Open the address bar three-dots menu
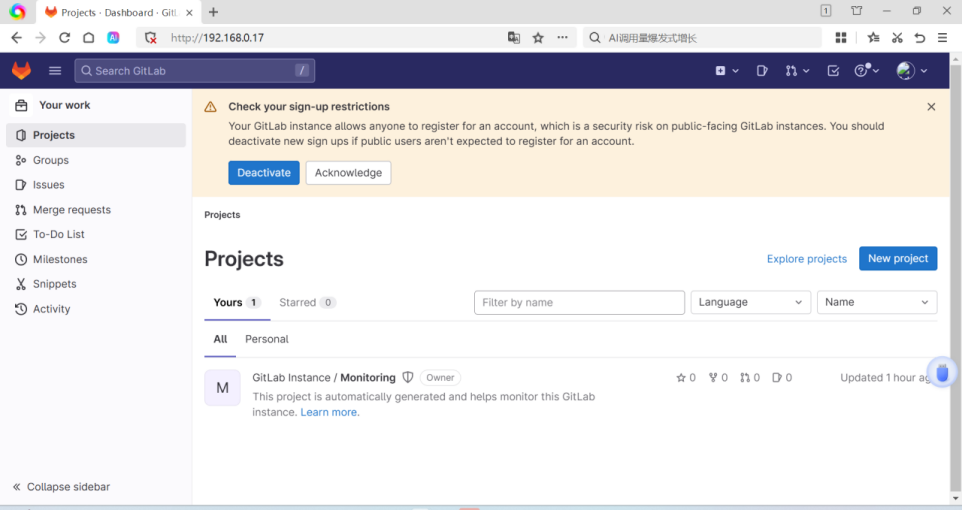Image resolution: width=962 pixels, height=510 pixels. tap(563, 38)
